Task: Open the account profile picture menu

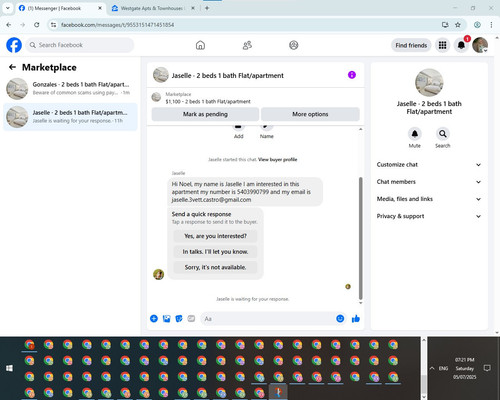Action: coord(480,45)
